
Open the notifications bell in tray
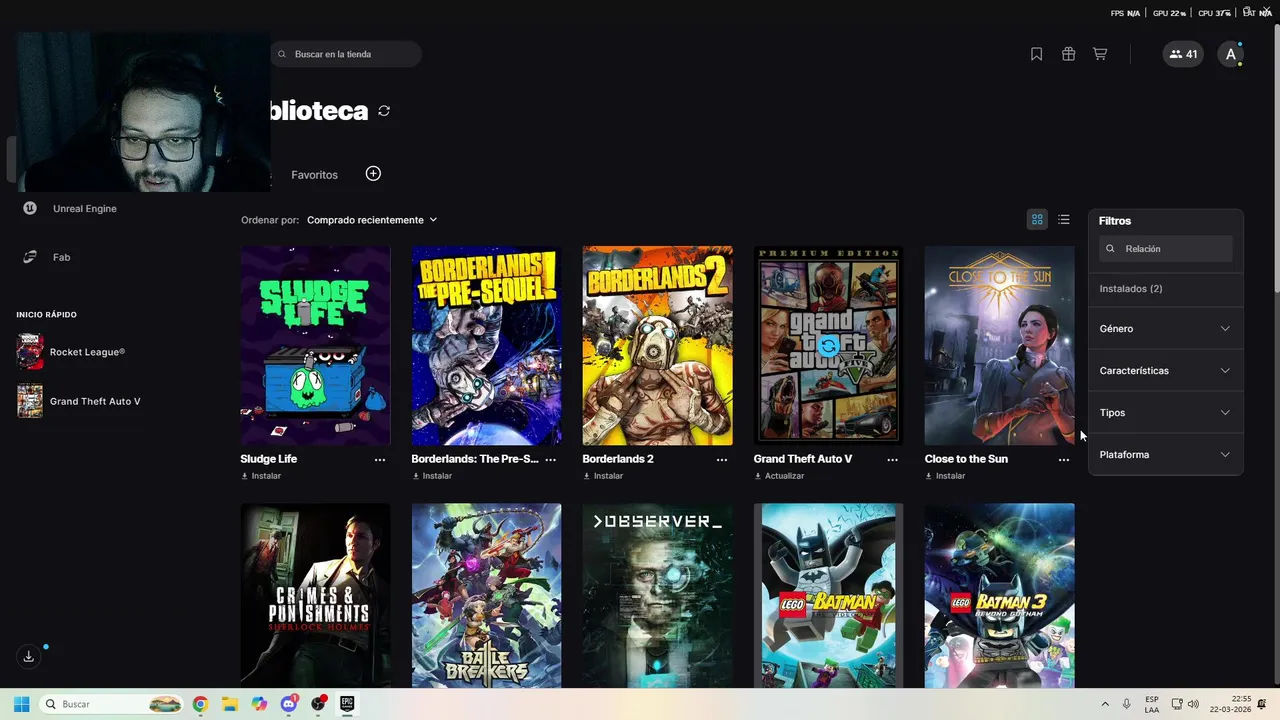[x=1262, y=704]
